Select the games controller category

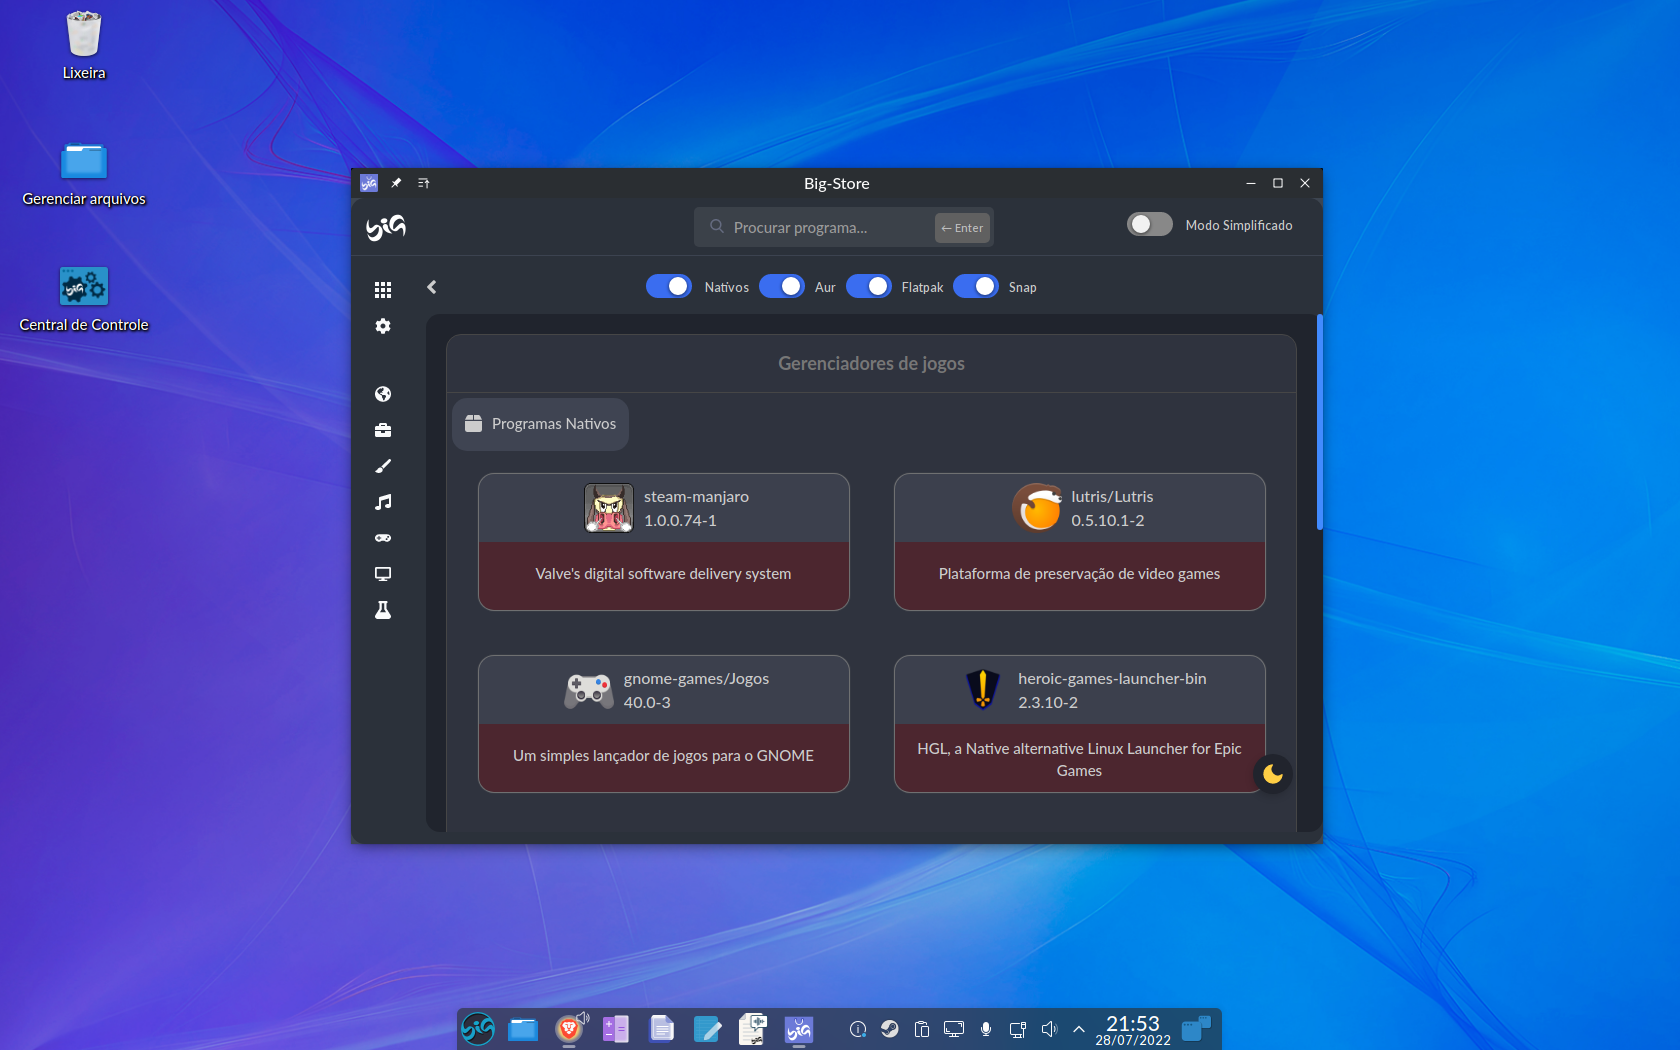pyautogui.click(x=383, y=538)
